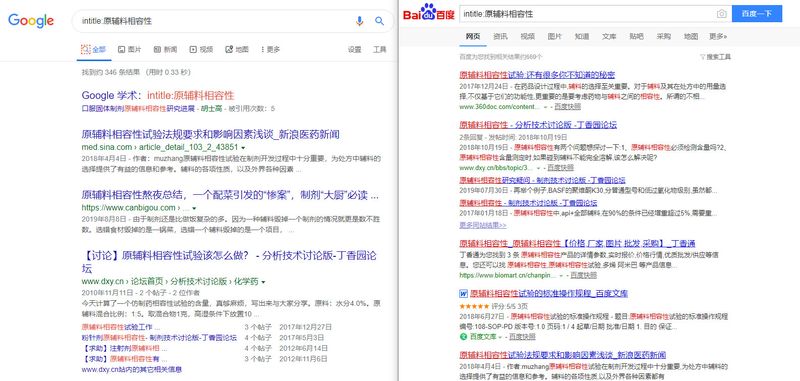Expand Google 更多 menu
The image size is (800, 381).
click(270, 49)
